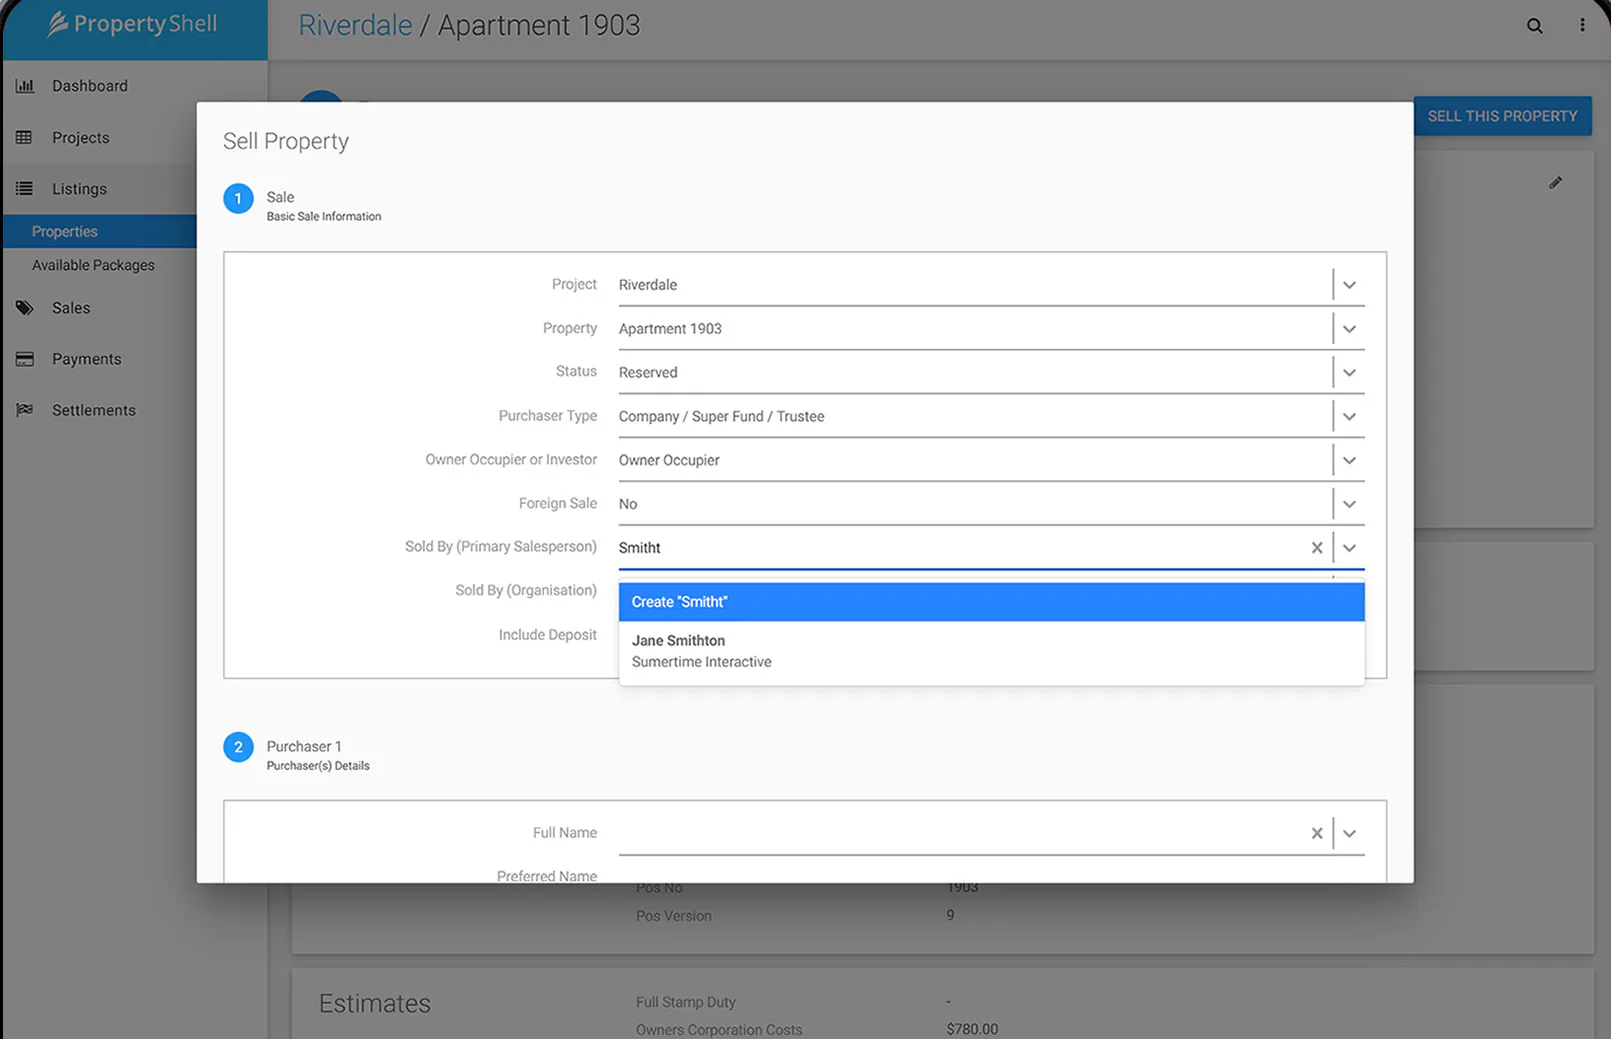The height and width of the screenshot is (1039, 1611).
Task: Click the Riverdale project value
Action: [648, 285]
